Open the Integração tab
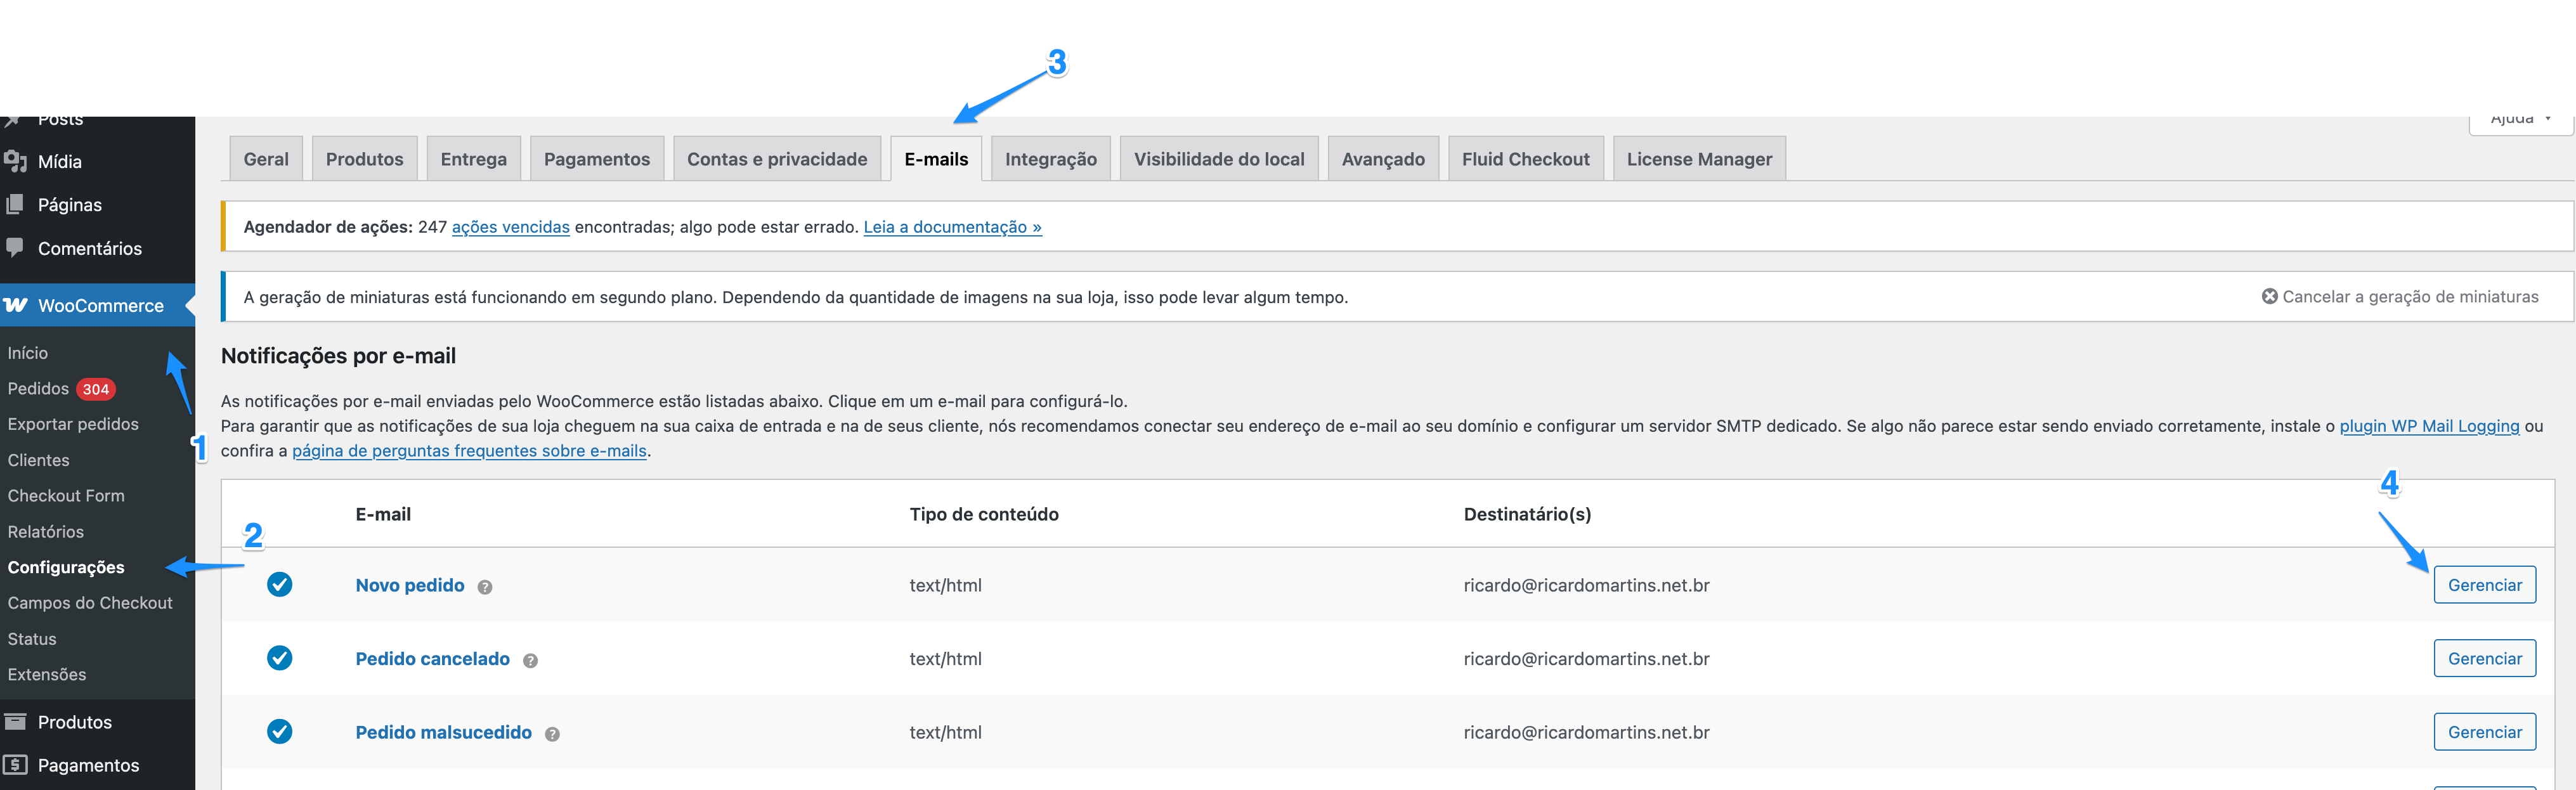The width and height of the screenshot is (2576, 790). pos(1051,158)
